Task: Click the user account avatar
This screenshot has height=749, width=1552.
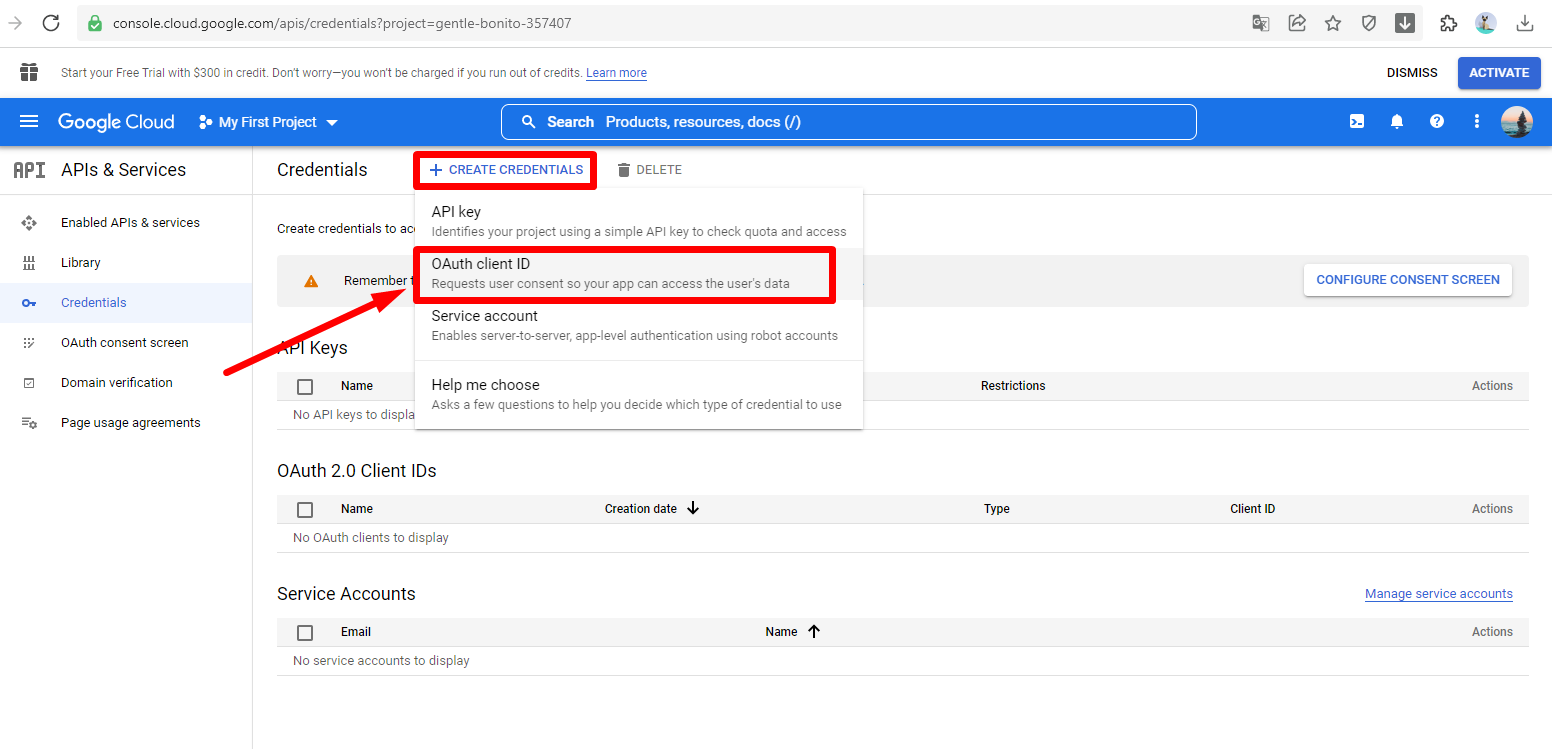Action: [x=1516, y=122]
